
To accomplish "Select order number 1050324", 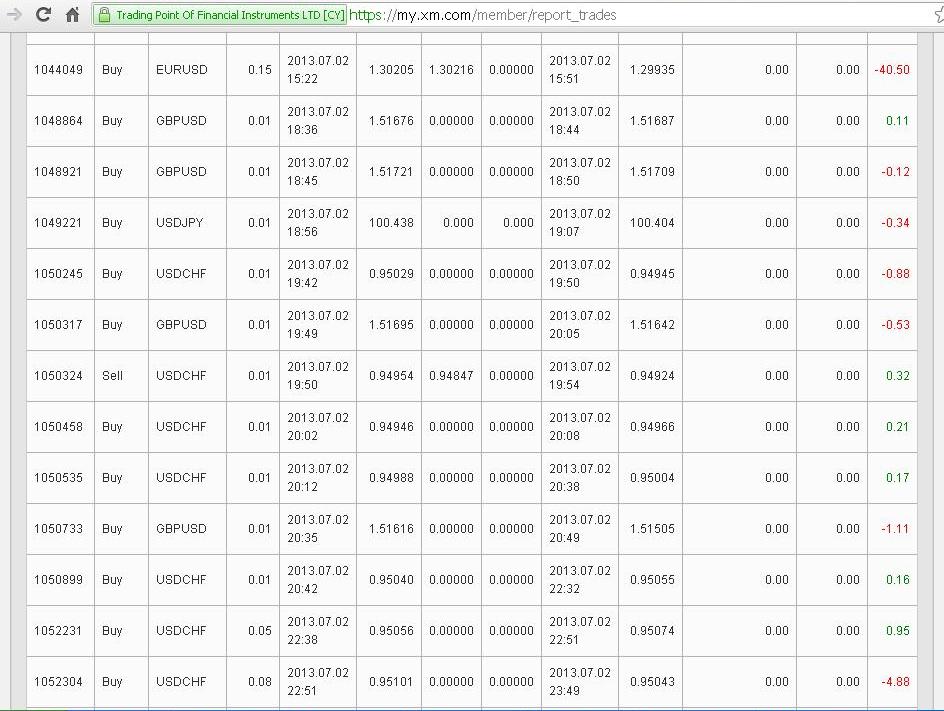I will coord(58,376).
